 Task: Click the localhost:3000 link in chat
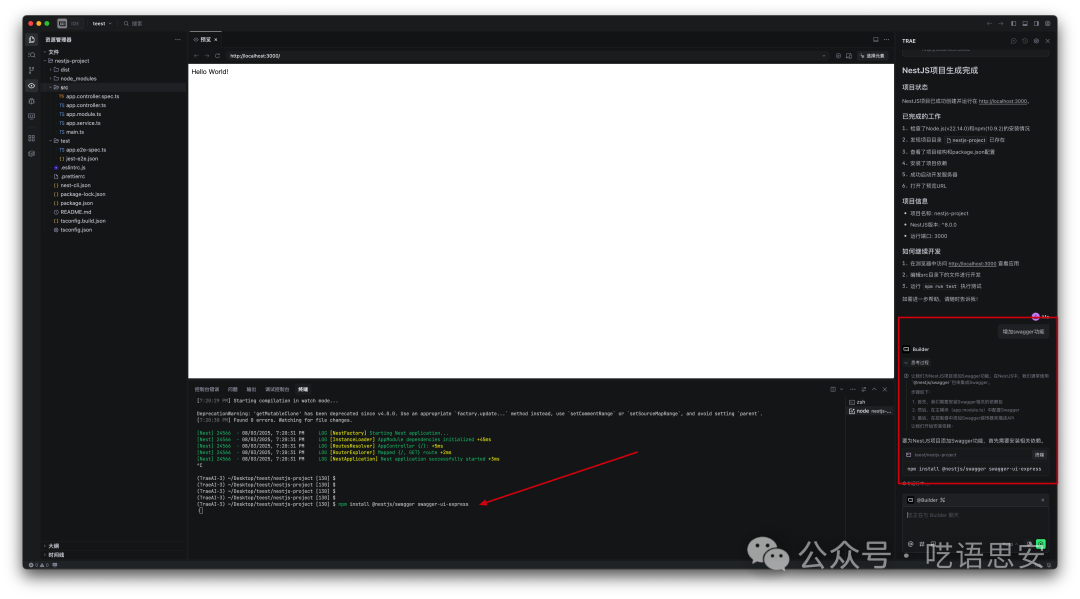click(1003, 101)
